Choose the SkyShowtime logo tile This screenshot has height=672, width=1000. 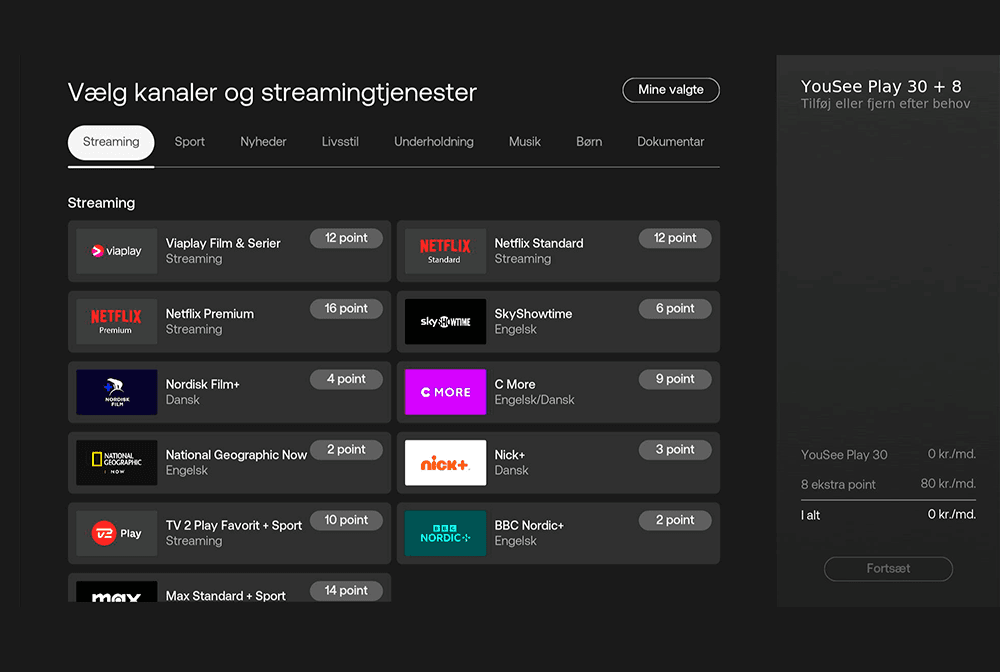(x=445, y=322)
